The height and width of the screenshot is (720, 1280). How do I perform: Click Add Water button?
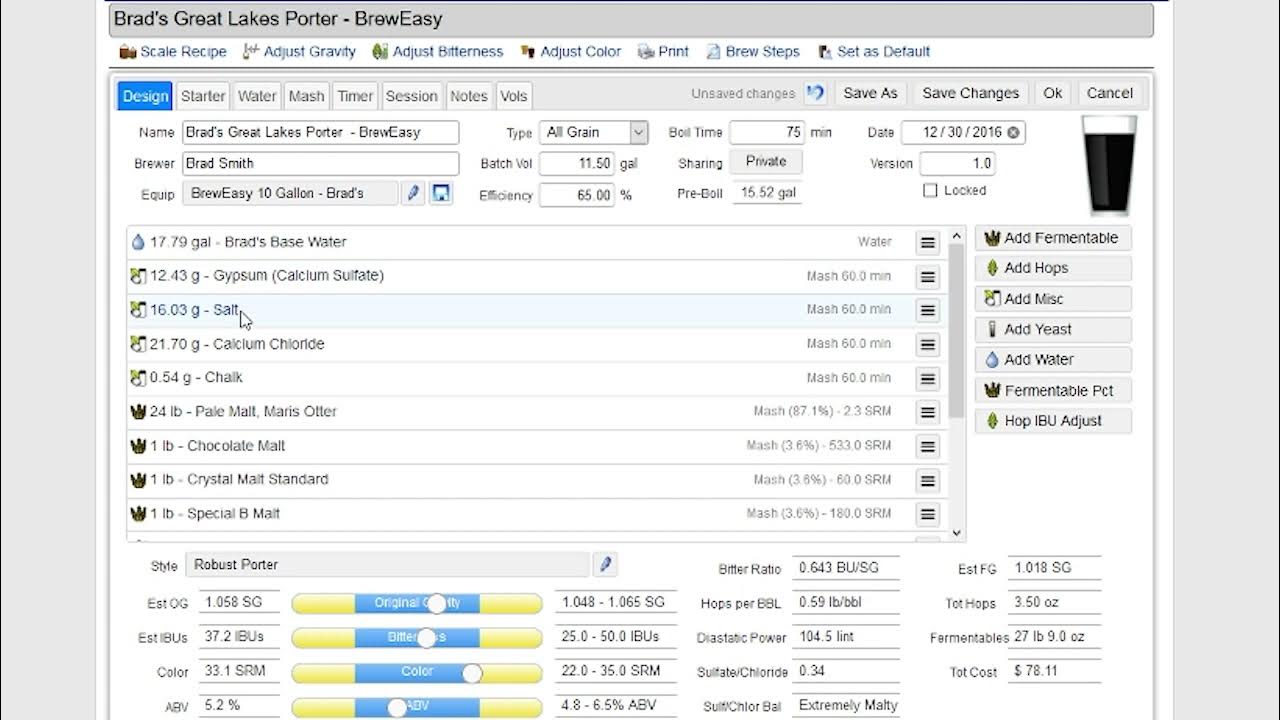click(x=1053, y=360)
